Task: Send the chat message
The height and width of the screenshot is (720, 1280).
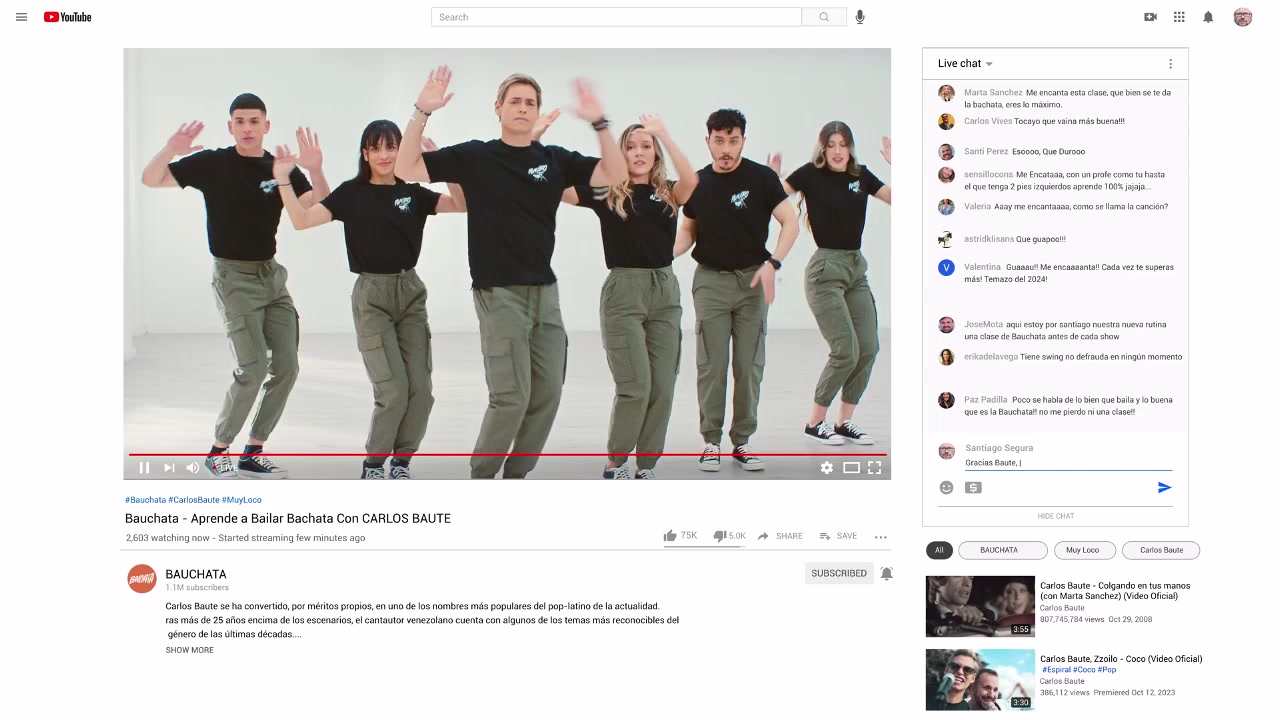Action: (1164, 488)
